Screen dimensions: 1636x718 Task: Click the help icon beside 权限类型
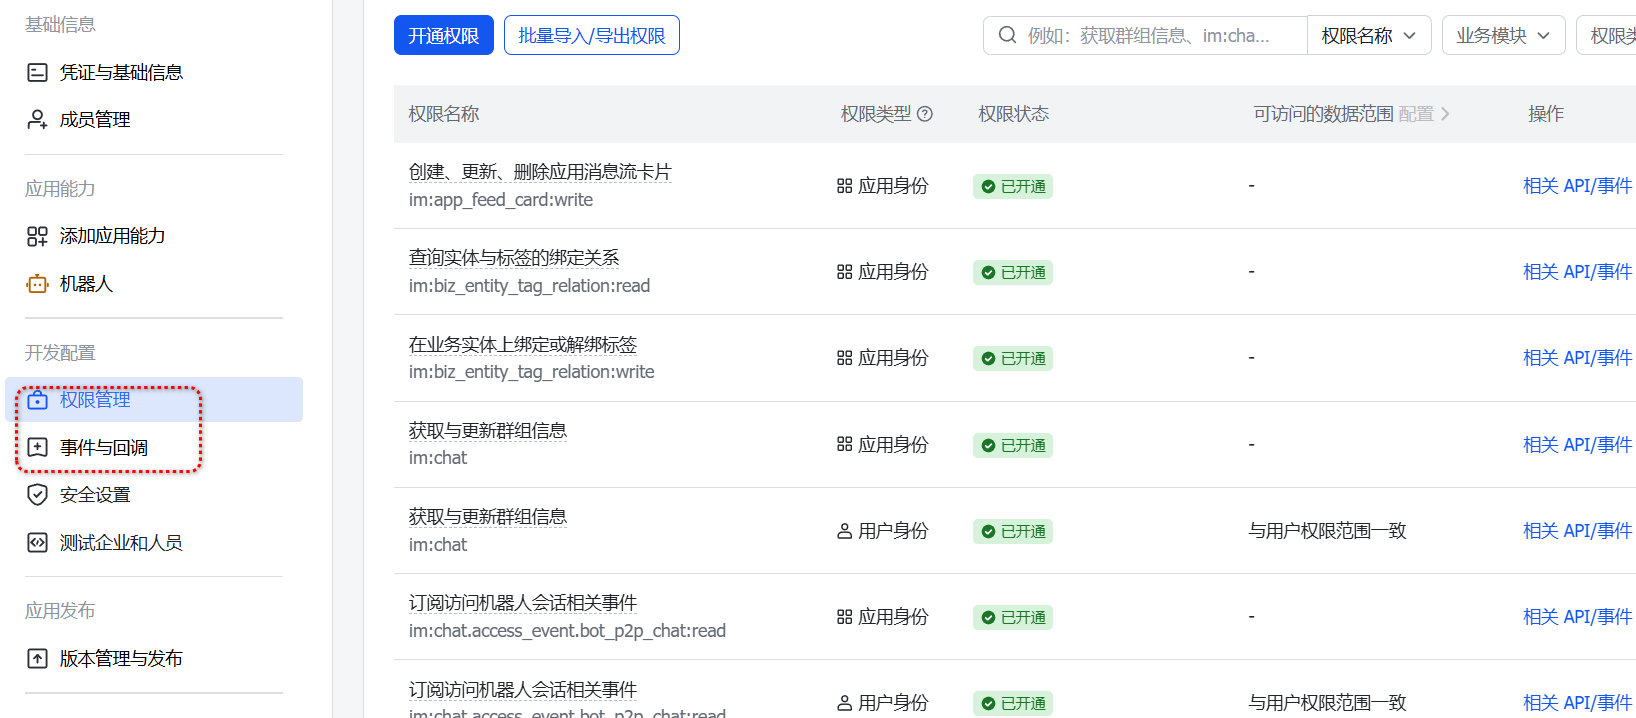[x=925, y=114]
